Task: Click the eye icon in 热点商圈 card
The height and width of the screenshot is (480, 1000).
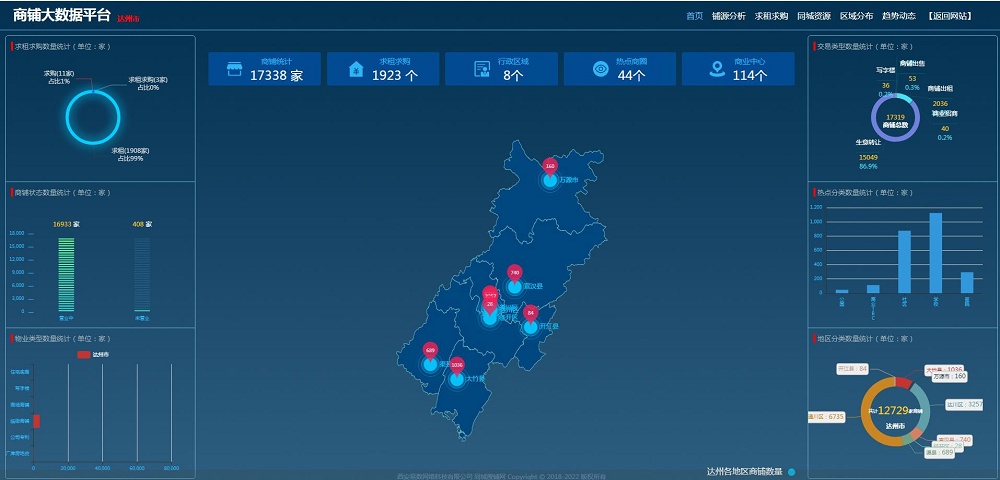Action: [x=601, y=69]
